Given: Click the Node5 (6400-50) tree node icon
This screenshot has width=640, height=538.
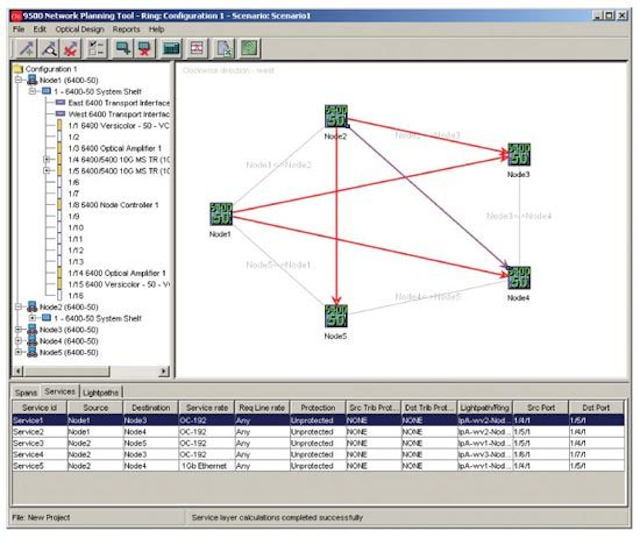Looking at the screenshot, I should (32, 352).
